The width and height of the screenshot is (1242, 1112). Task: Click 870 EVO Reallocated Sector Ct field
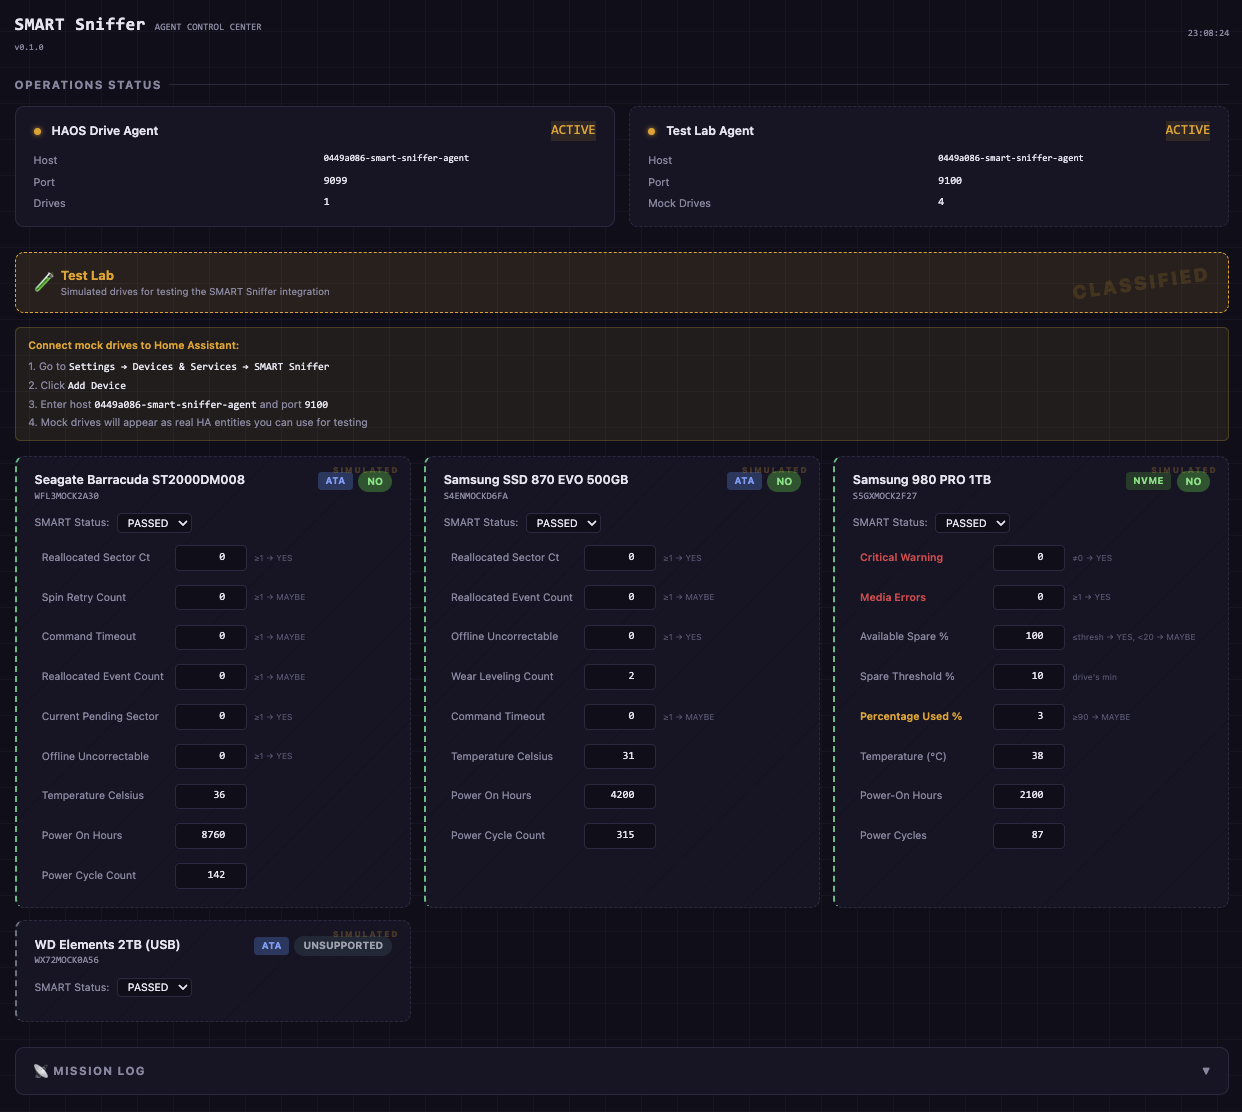pos(620,557)
